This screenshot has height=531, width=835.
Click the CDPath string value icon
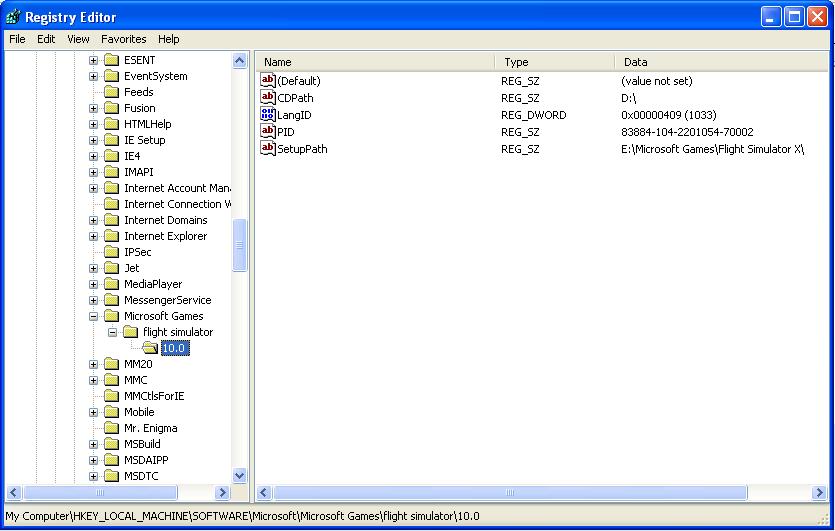267,98
